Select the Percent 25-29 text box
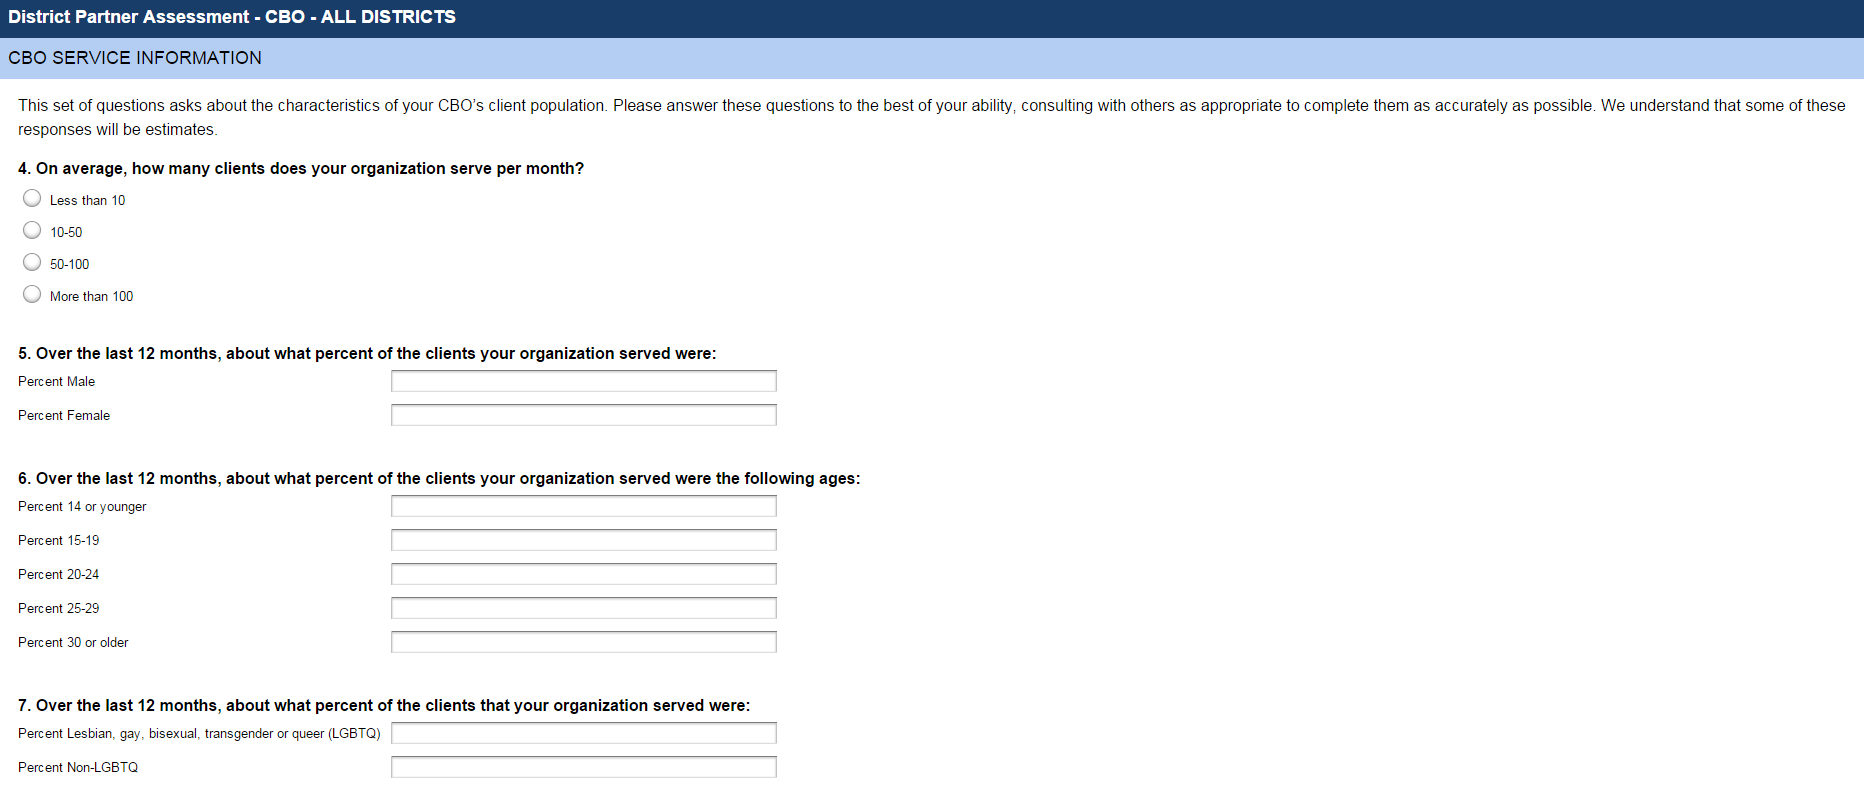1864x790 pixels. 583,608
